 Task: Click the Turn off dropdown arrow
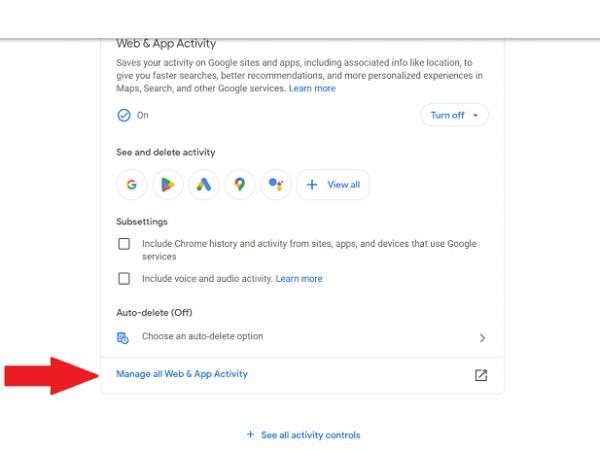pyautogui.click(x=475, y=115)
